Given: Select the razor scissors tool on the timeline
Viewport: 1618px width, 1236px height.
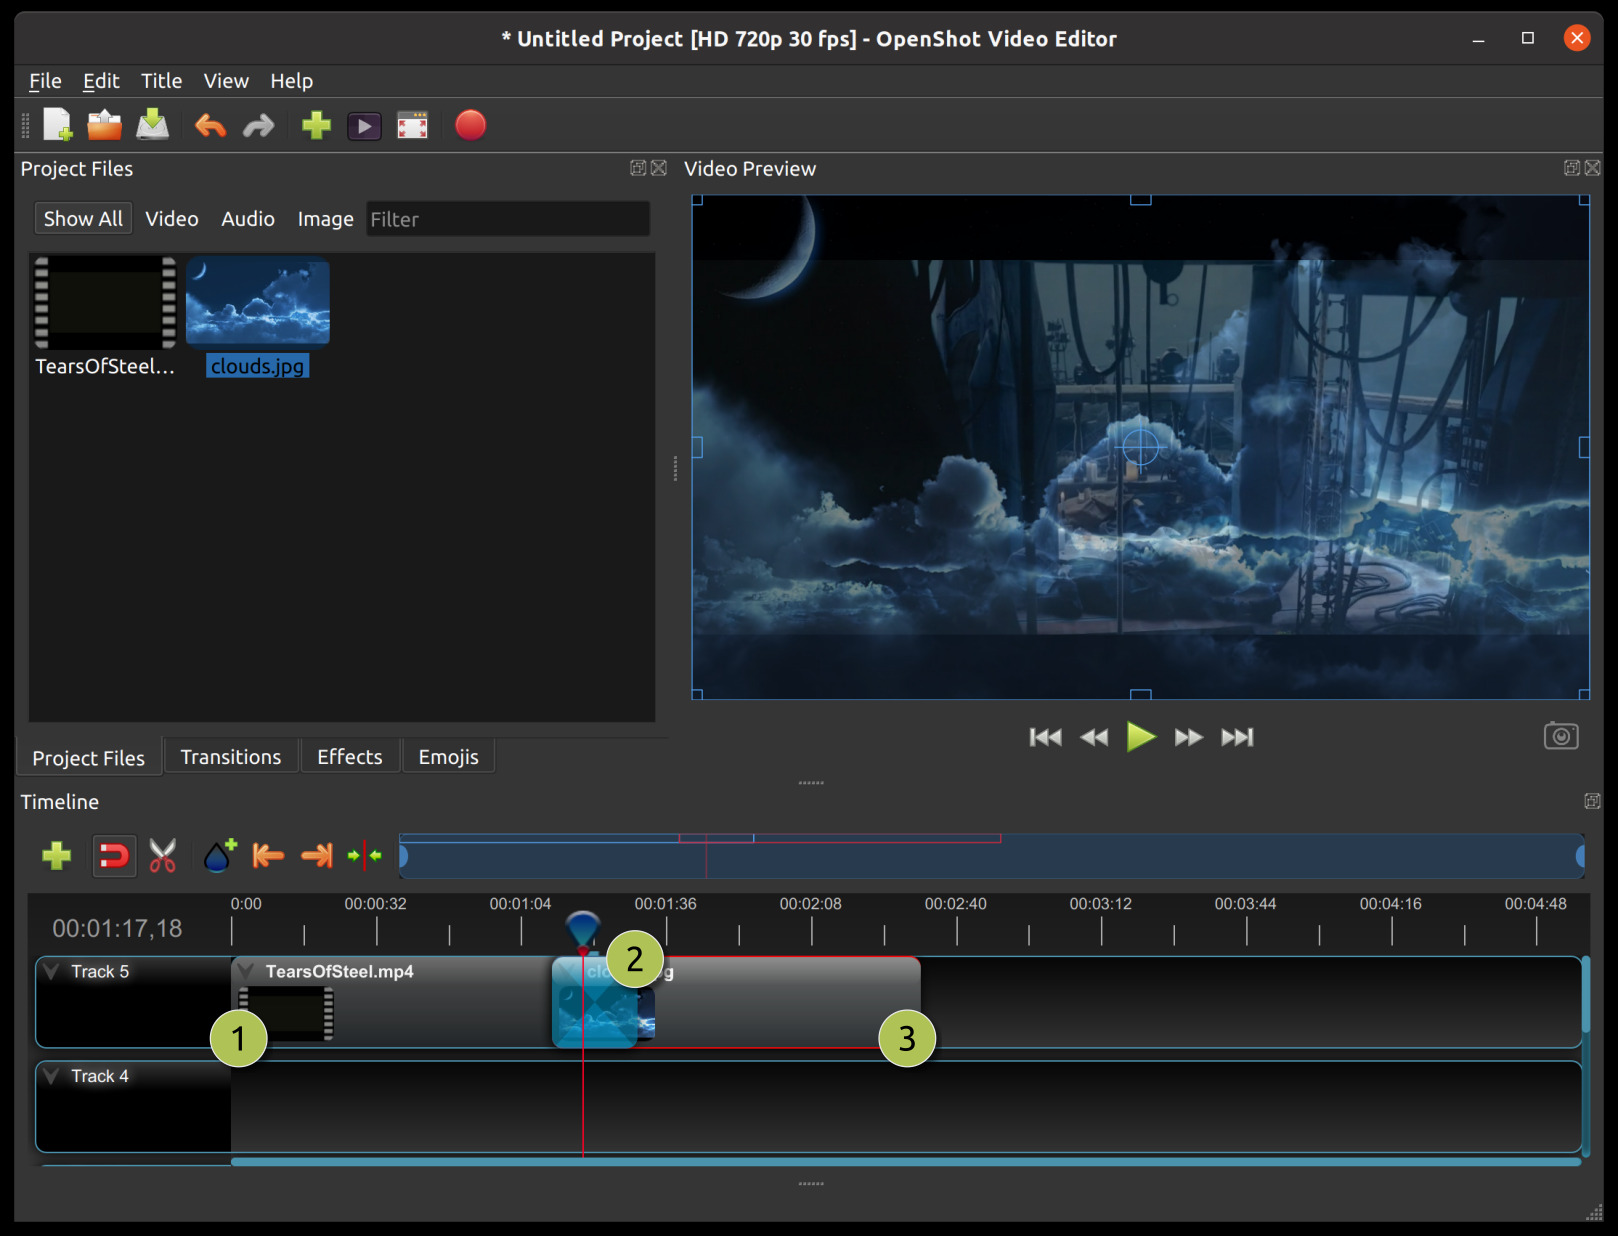Looking at the screenshot, I should click(x=163, y=856).
